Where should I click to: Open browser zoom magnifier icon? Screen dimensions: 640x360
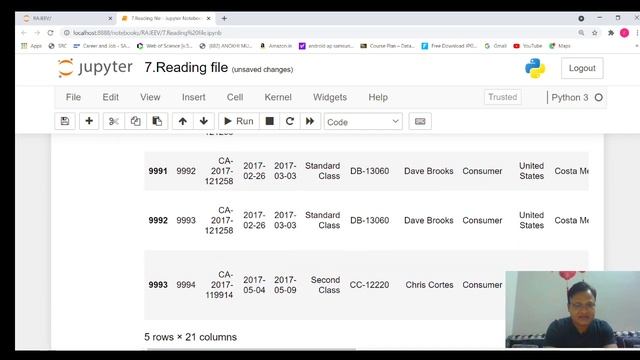pos(581,33)
